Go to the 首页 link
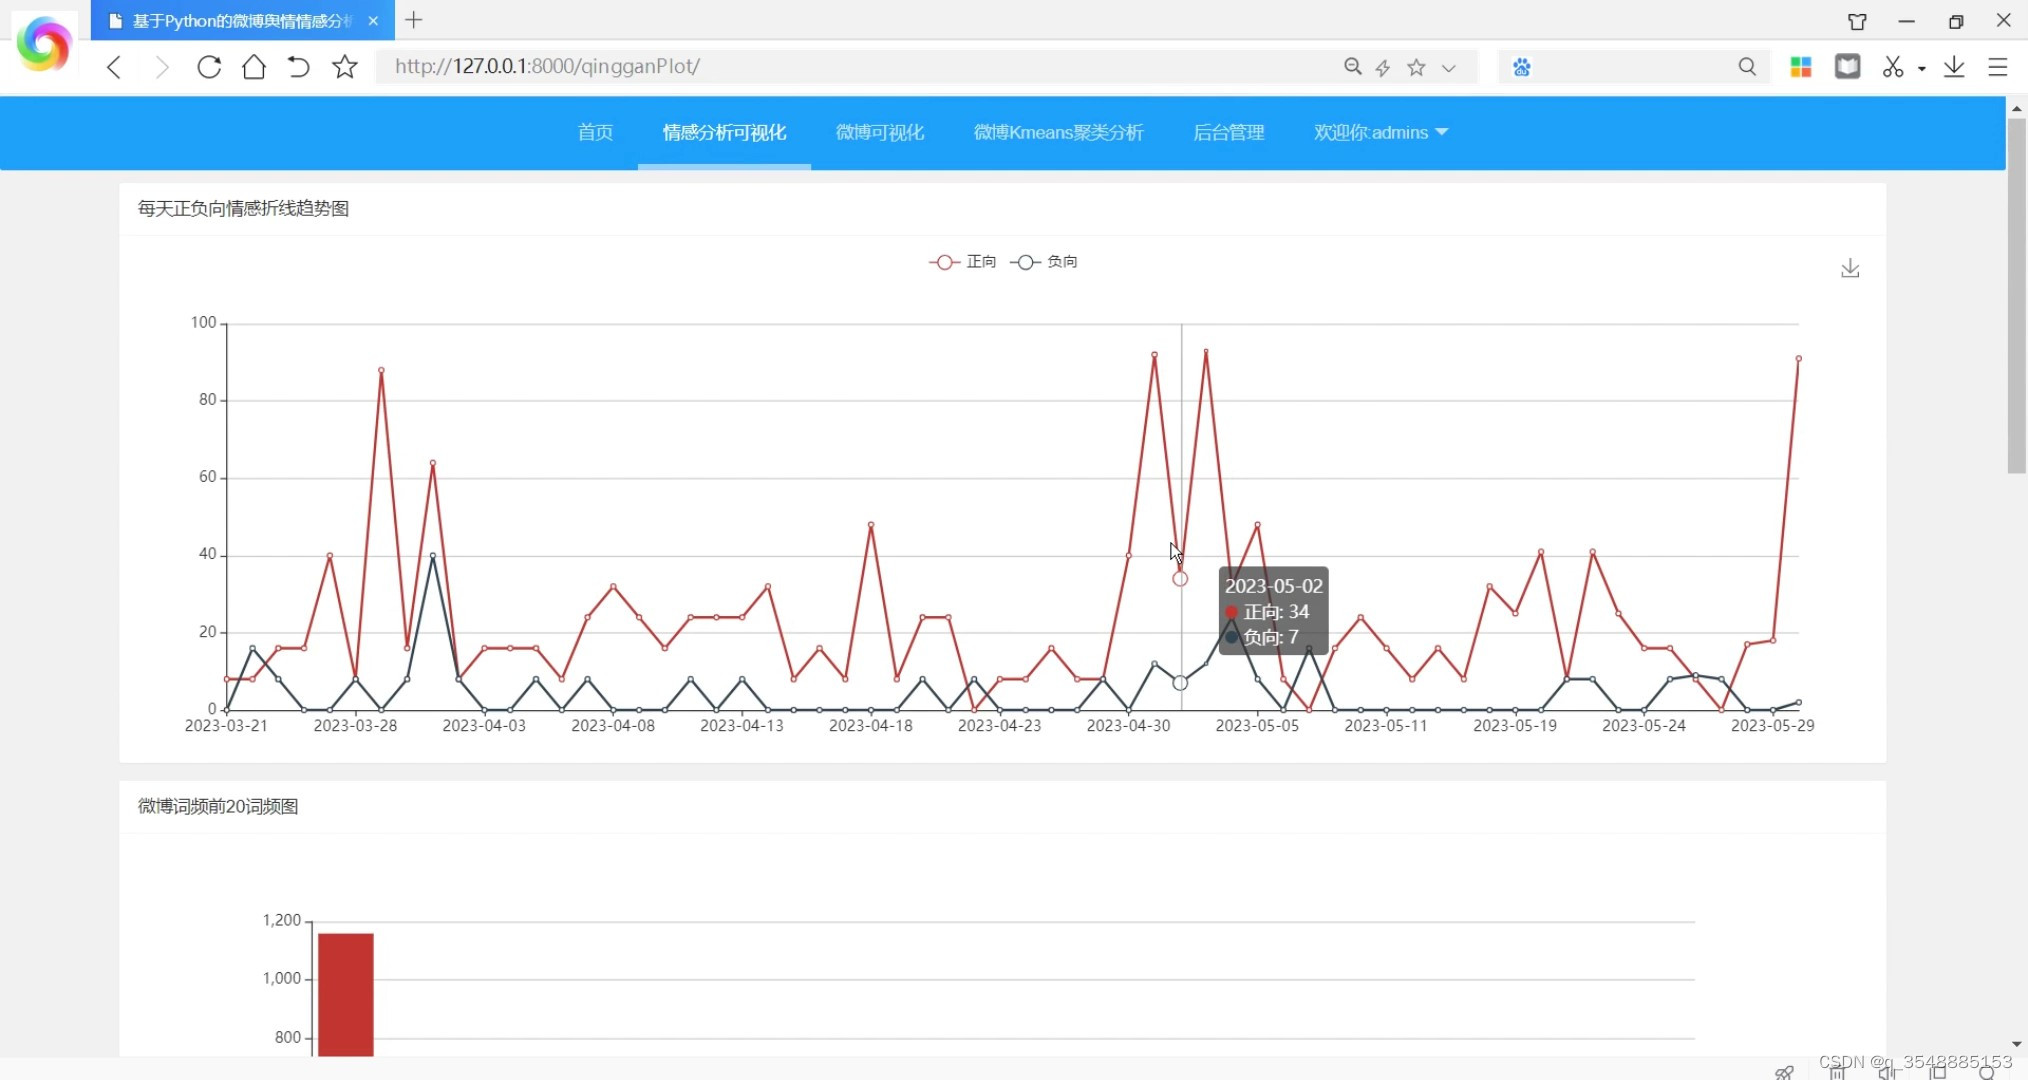Viewport: 2028px width, 1080px height. click(595, 132)
